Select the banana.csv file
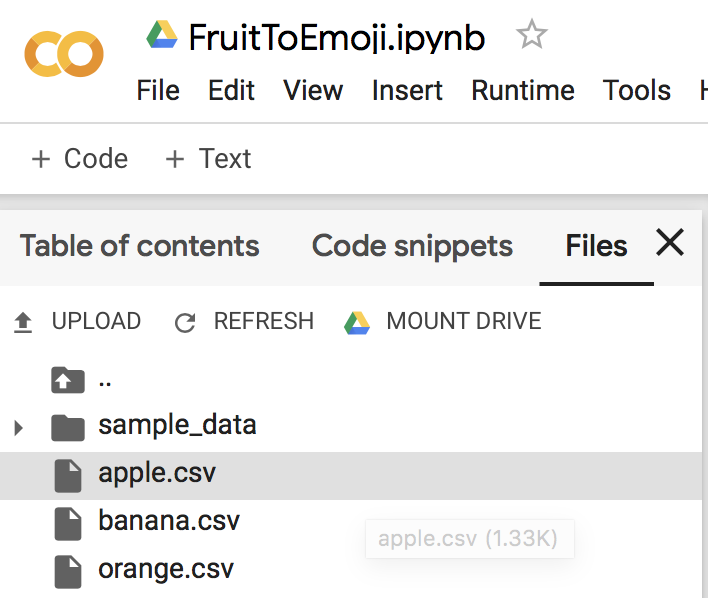Image resolution: width=708 pixels, height=598 pixels. 168,521
